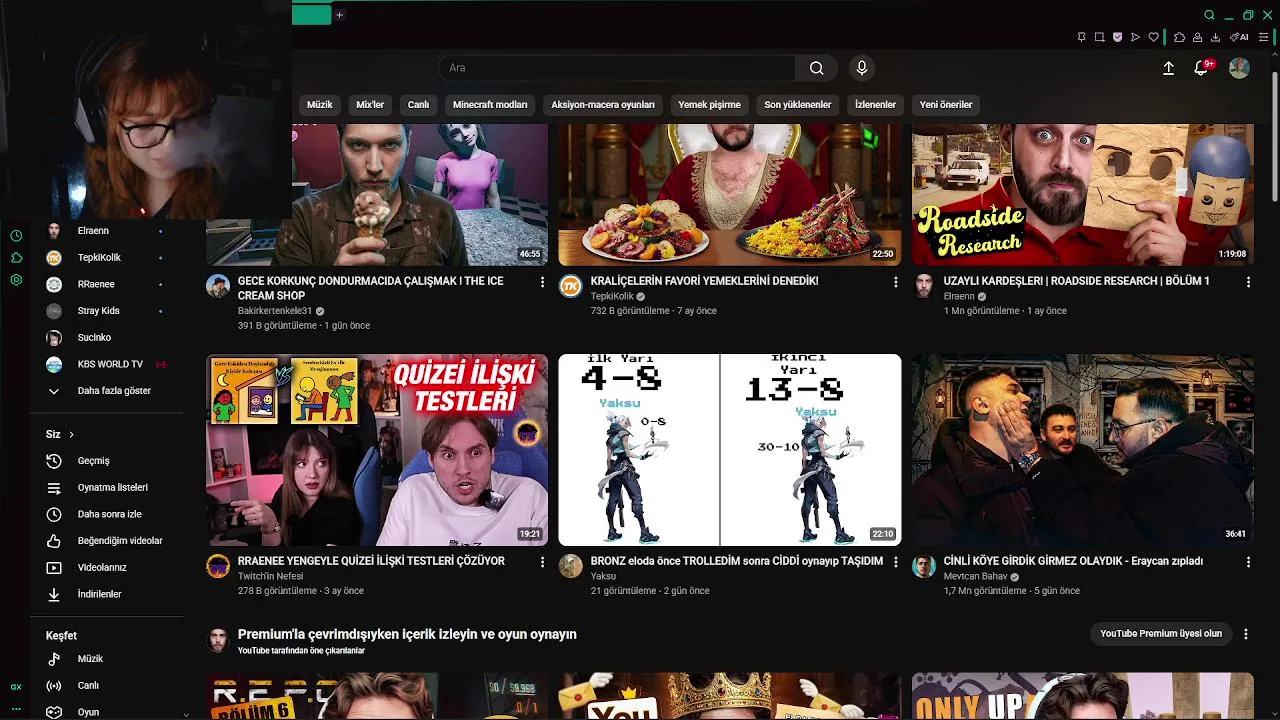1280x720 pixels.
Task: Open the browser downloads icon
Action: [x=1215, y=37]
